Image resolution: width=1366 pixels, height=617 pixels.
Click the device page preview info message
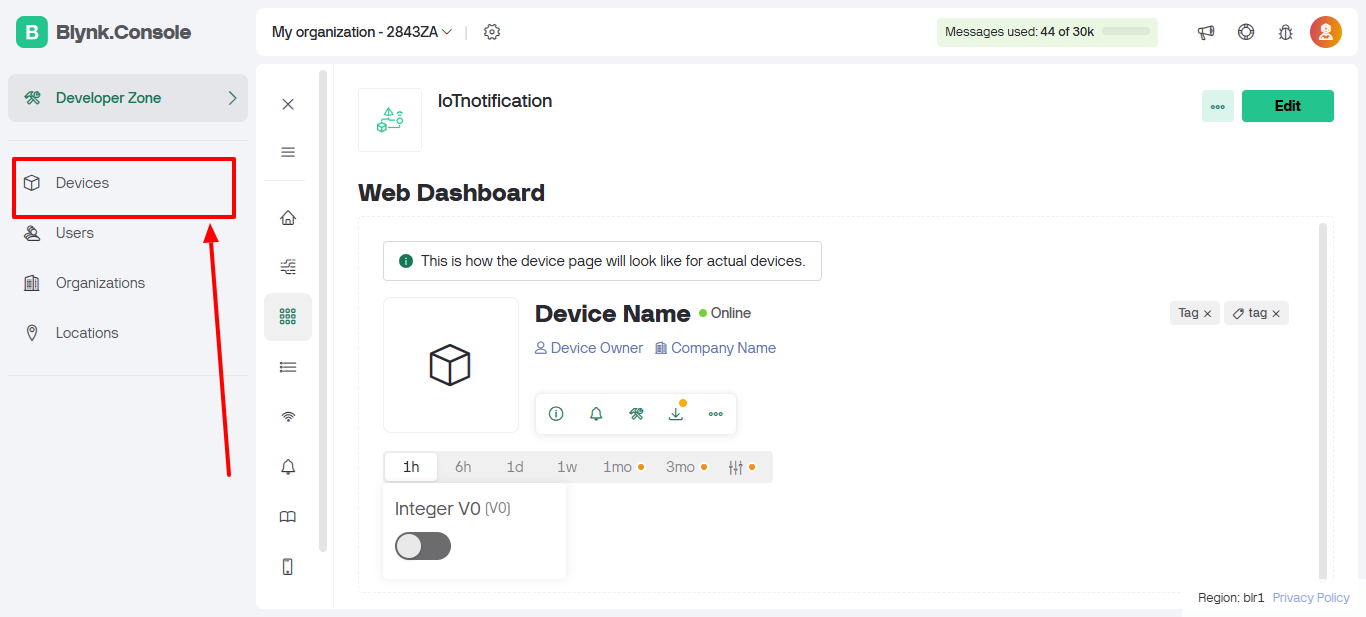(x=602, y=261)
